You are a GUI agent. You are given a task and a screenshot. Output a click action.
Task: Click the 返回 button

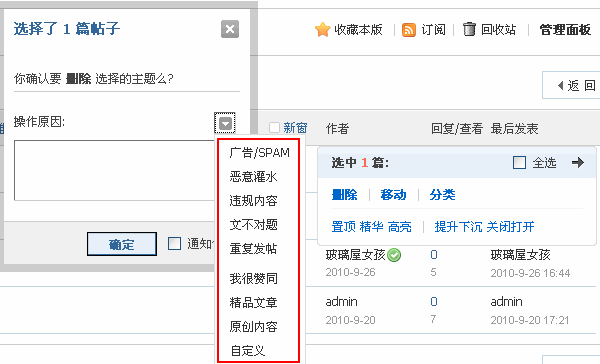[x=572, y=85]
